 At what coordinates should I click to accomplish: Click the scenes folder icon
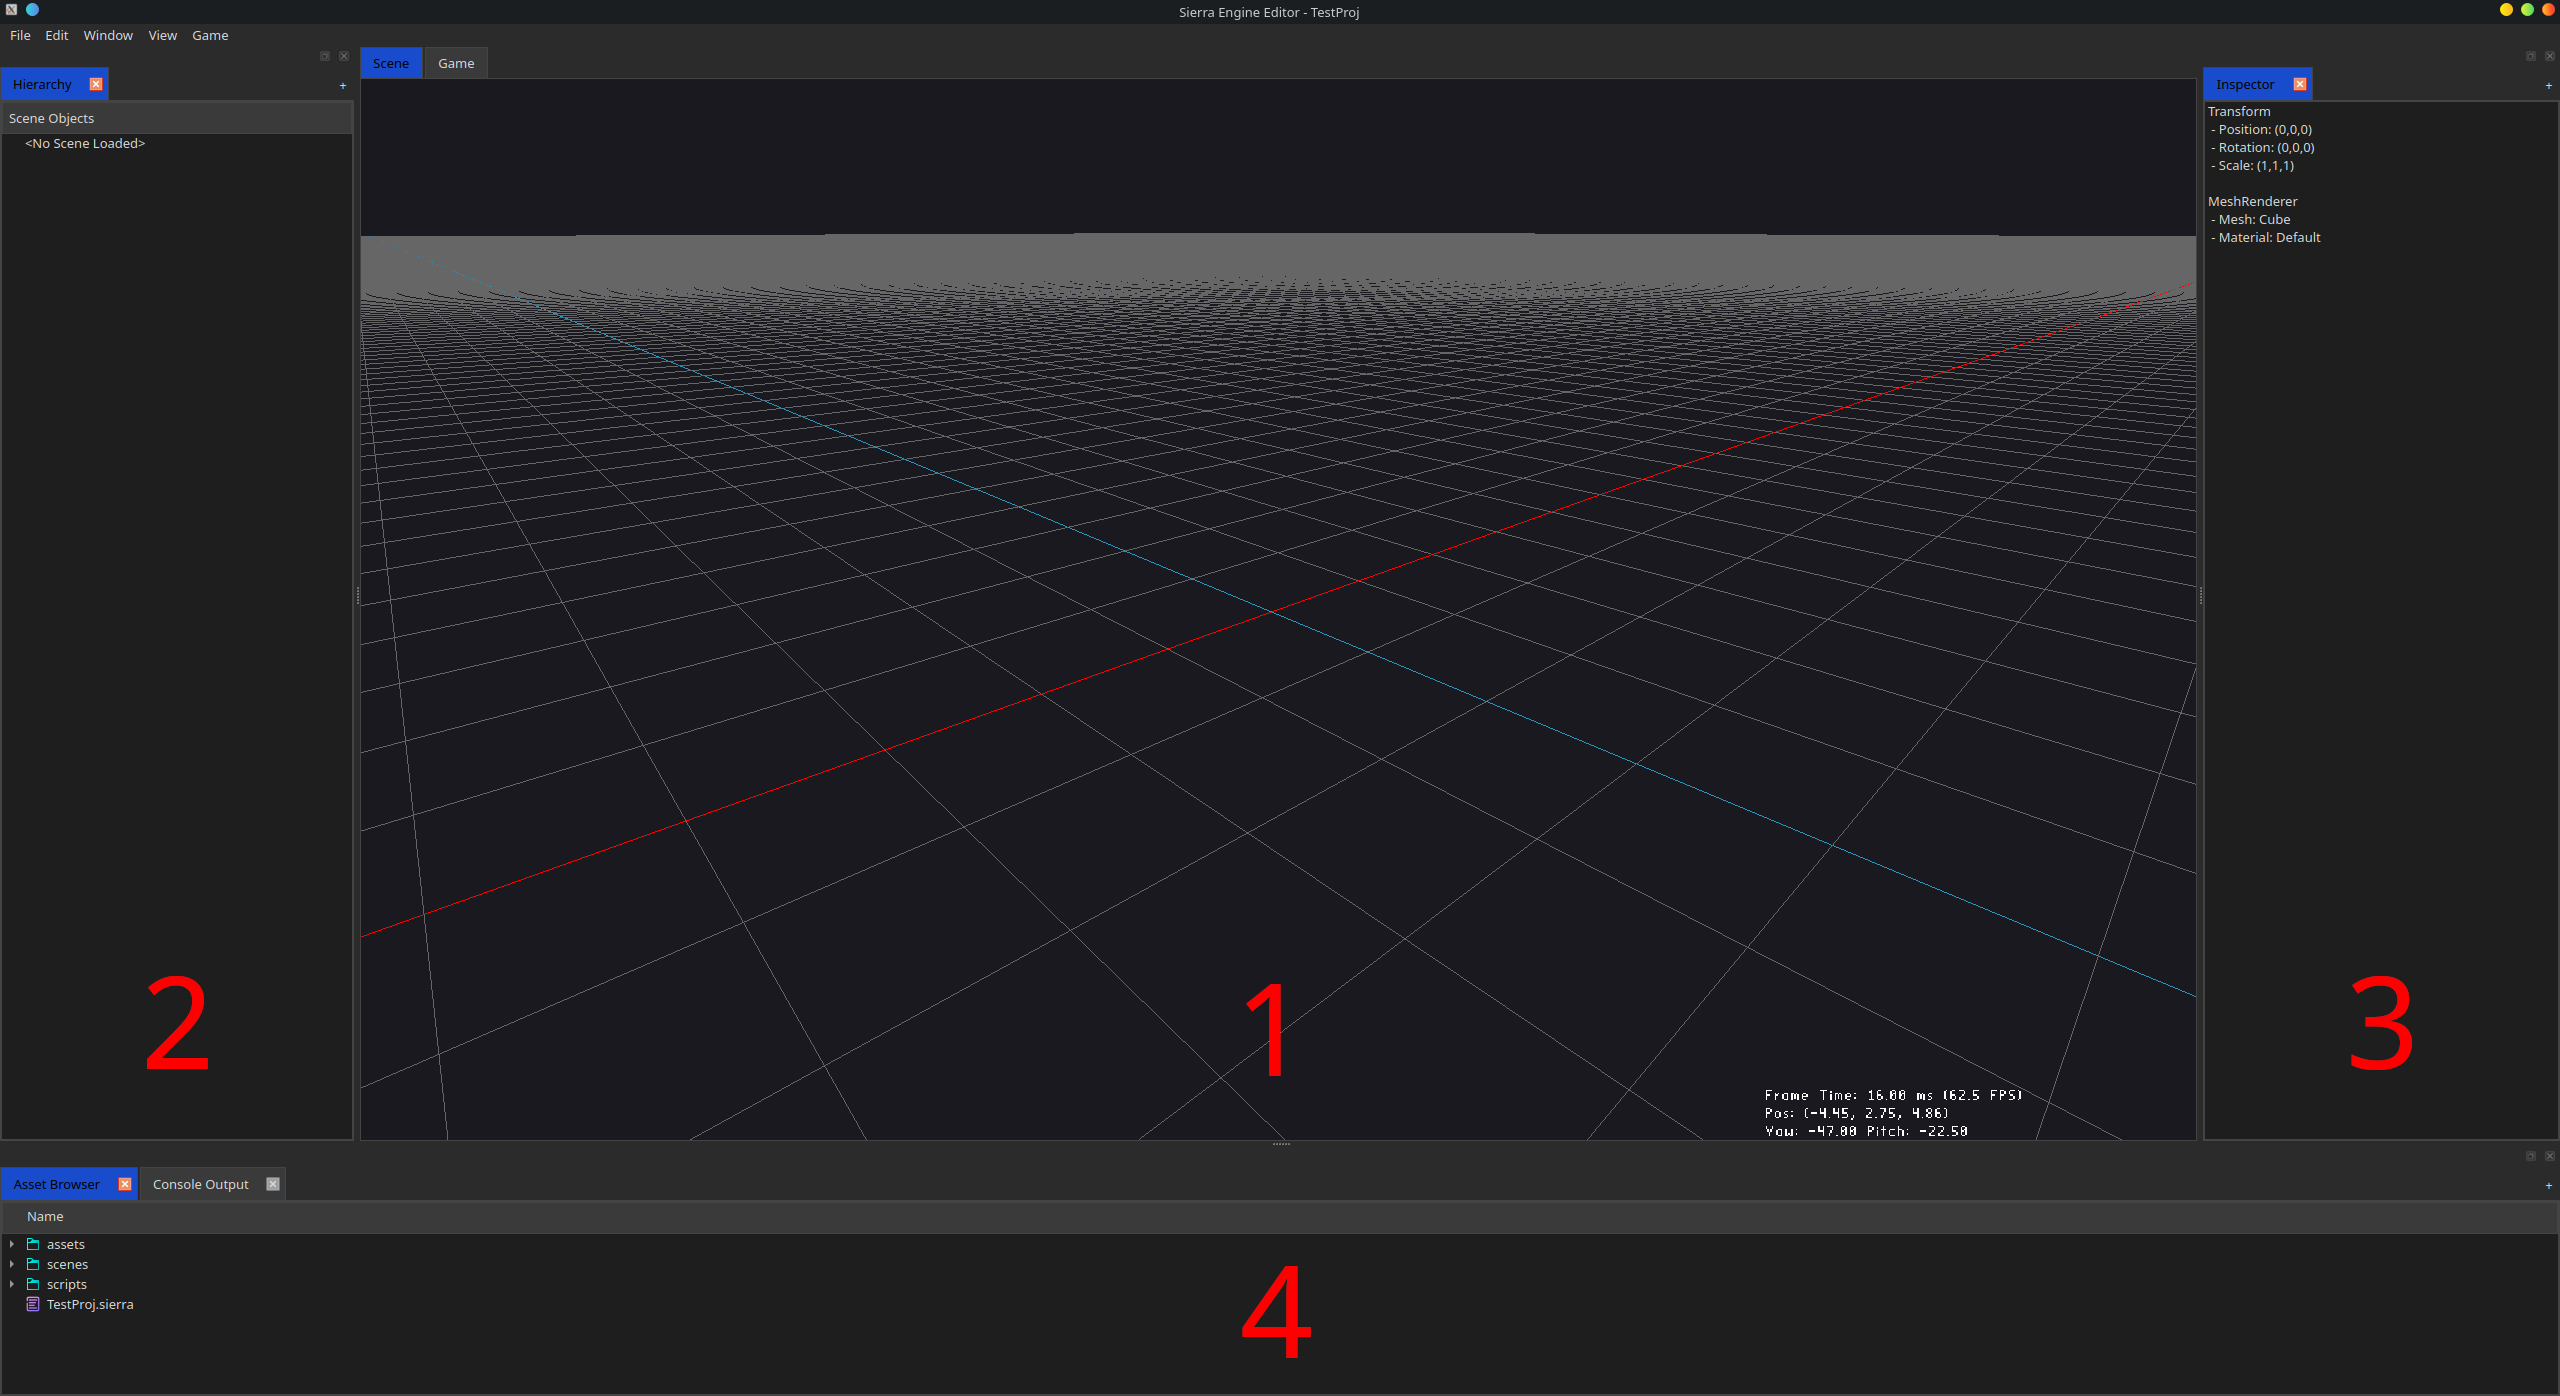click(x=35, y=1264)
